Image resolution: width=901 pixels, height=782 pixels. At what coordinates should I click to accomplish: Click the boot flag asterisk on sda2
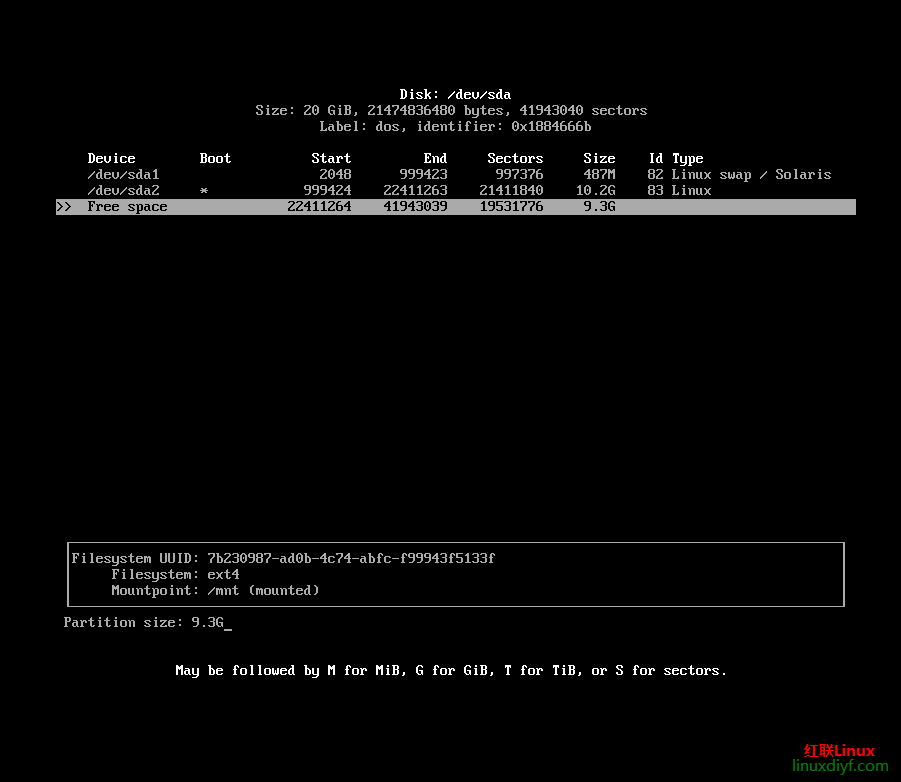(204, 191)
